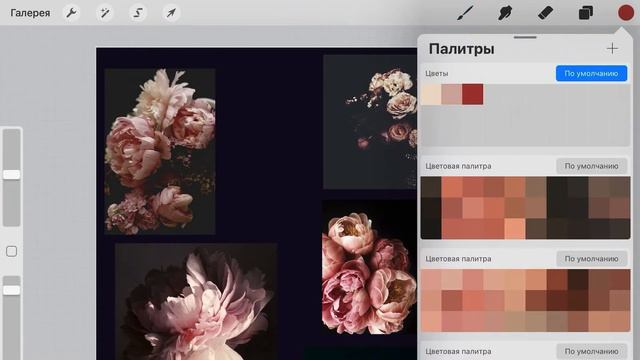Adjust the brush size slider handle

pos(11,175)
